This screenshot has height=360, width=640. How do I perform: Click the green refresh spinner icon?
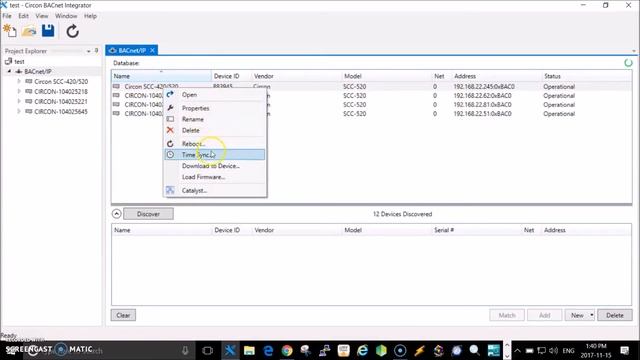628,62
